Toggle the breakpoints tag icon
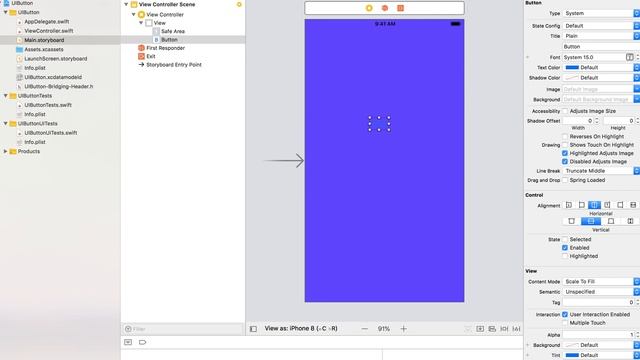 142,342
